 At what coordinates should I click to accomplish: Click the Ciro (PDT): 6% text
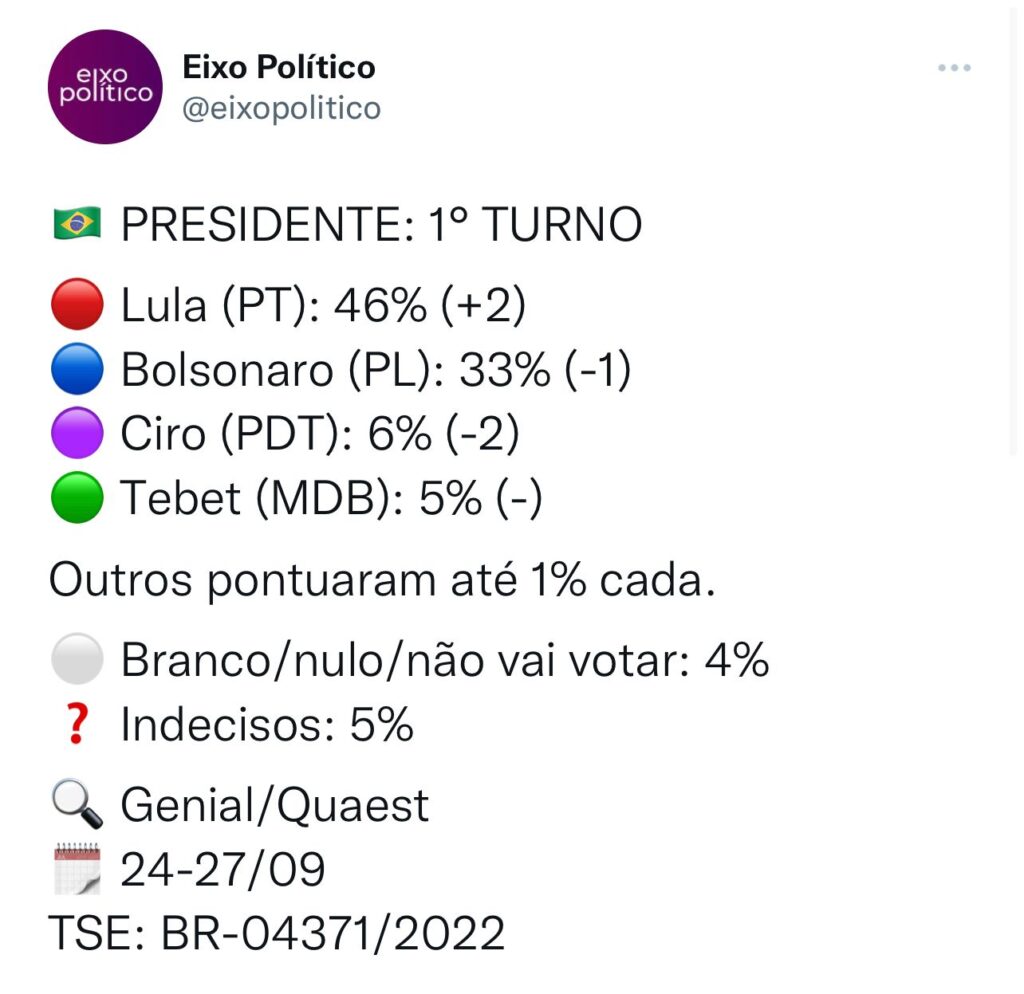(x=320, y=434)
